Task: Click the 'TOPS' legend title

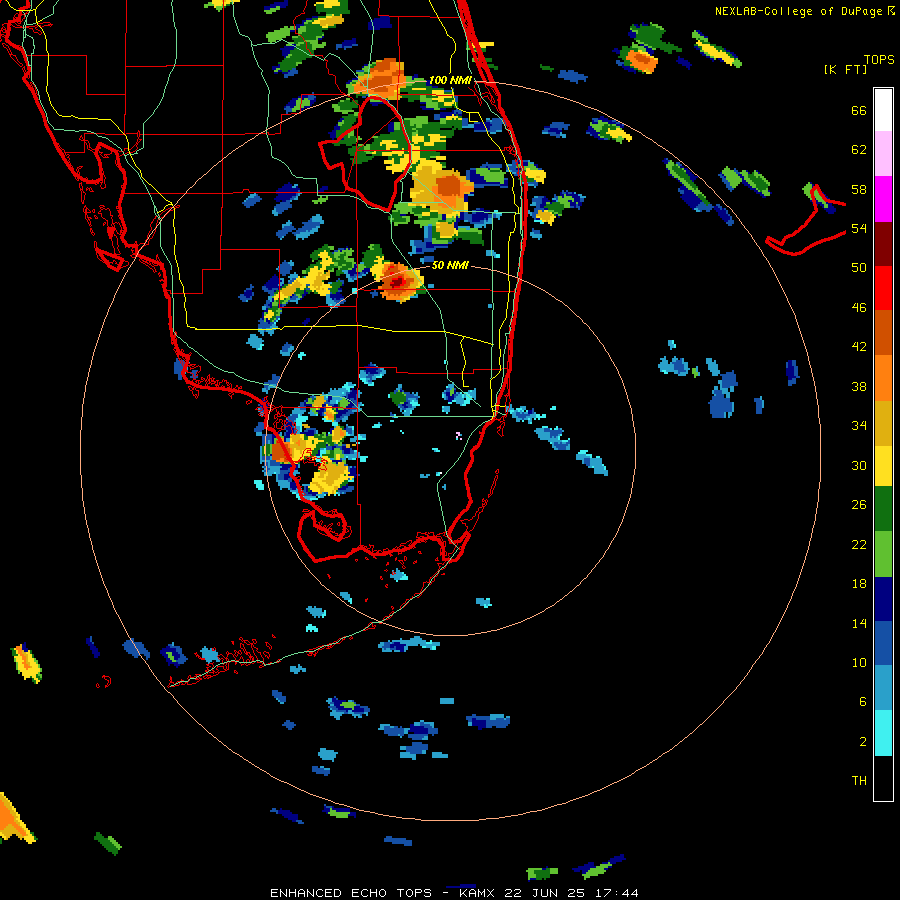Action: coord(879,59)
